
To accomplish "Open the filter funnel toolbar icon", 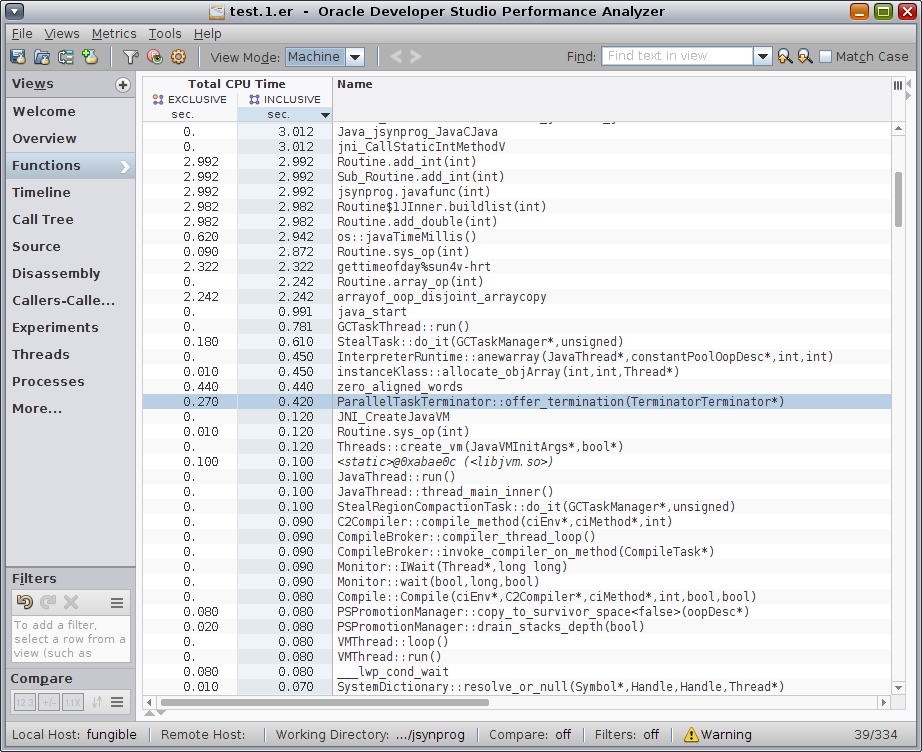I will click(131, 56).
